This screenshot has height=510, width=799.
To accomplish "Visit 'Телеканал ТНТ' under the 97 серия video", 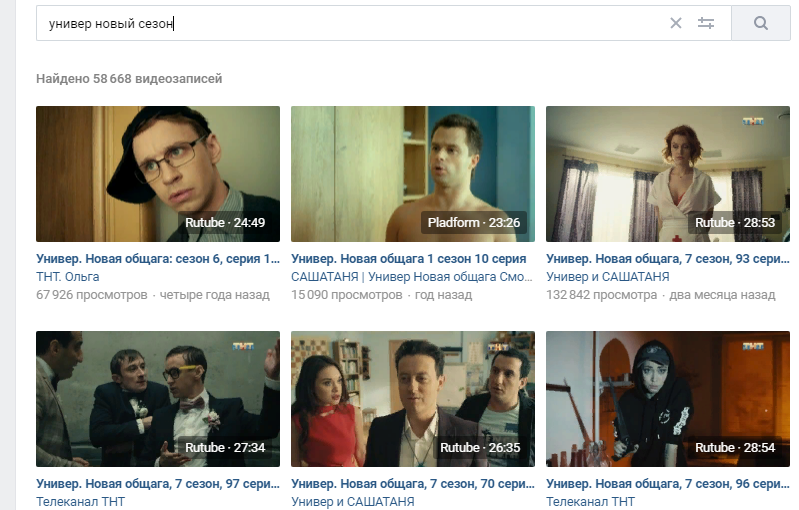I will [81, 502].
